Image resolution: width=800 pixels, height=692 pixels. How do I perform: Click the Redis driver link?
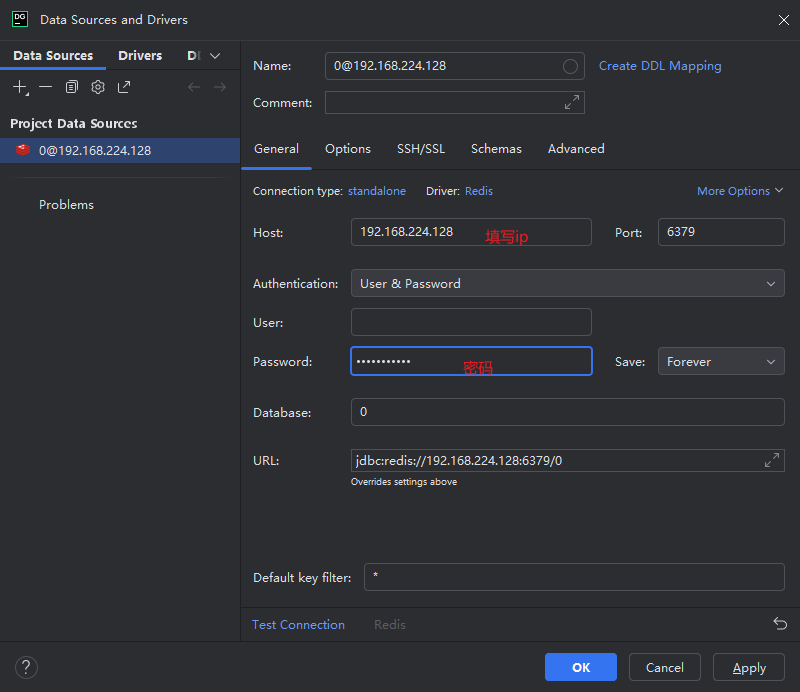pyautogui.click(x=479, y=191)
